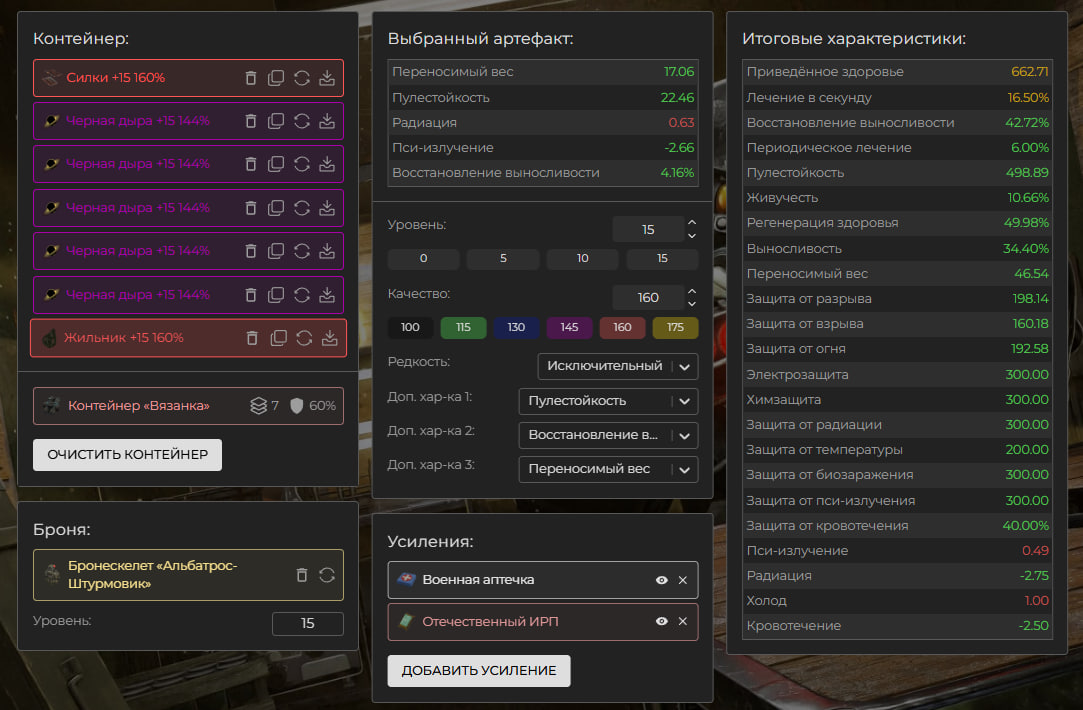Click save icon on Жильник artifact row
Viewport: 1083px width, 710px height.
click(329, 338)
